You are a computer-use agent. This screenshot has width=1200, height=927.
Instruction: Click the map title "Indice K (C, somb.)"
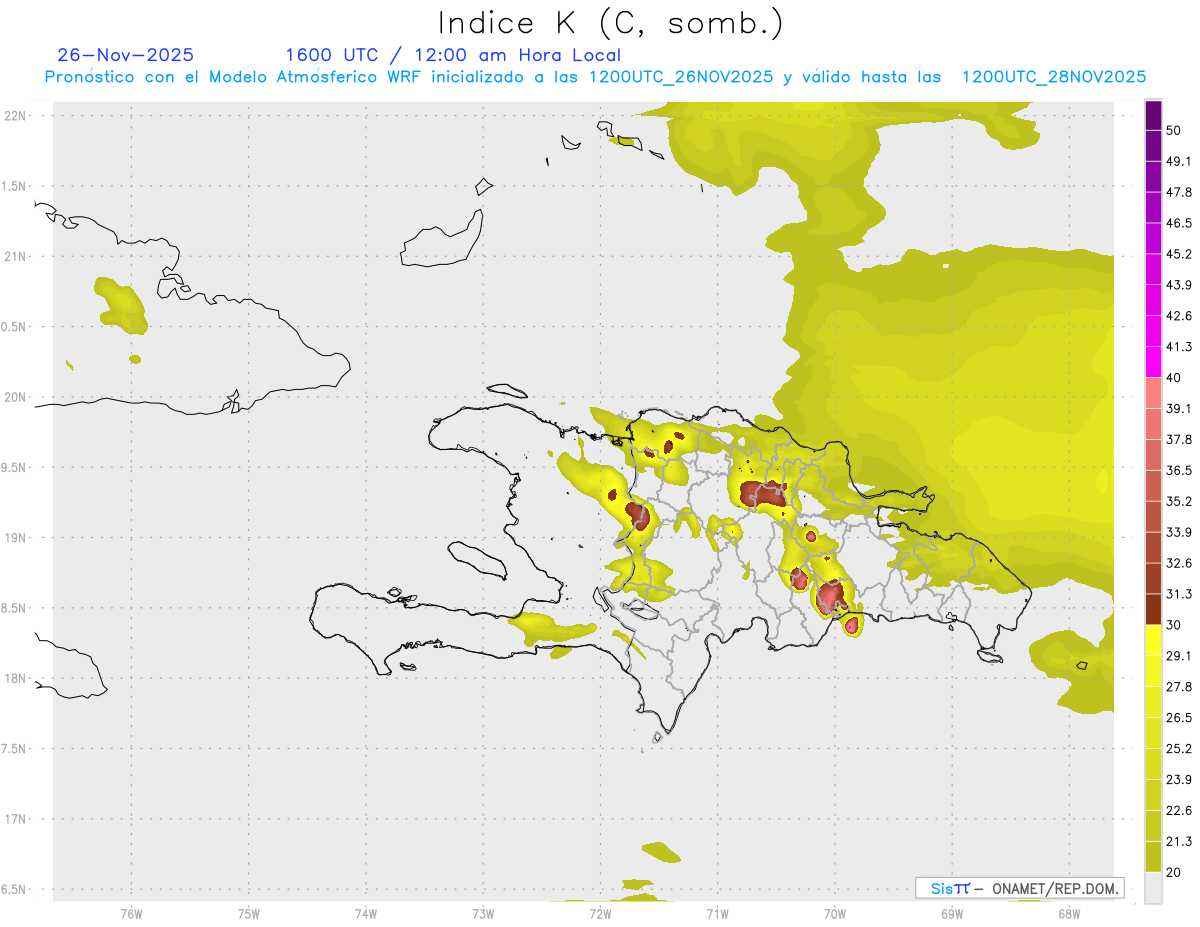[x=610, y=23]
